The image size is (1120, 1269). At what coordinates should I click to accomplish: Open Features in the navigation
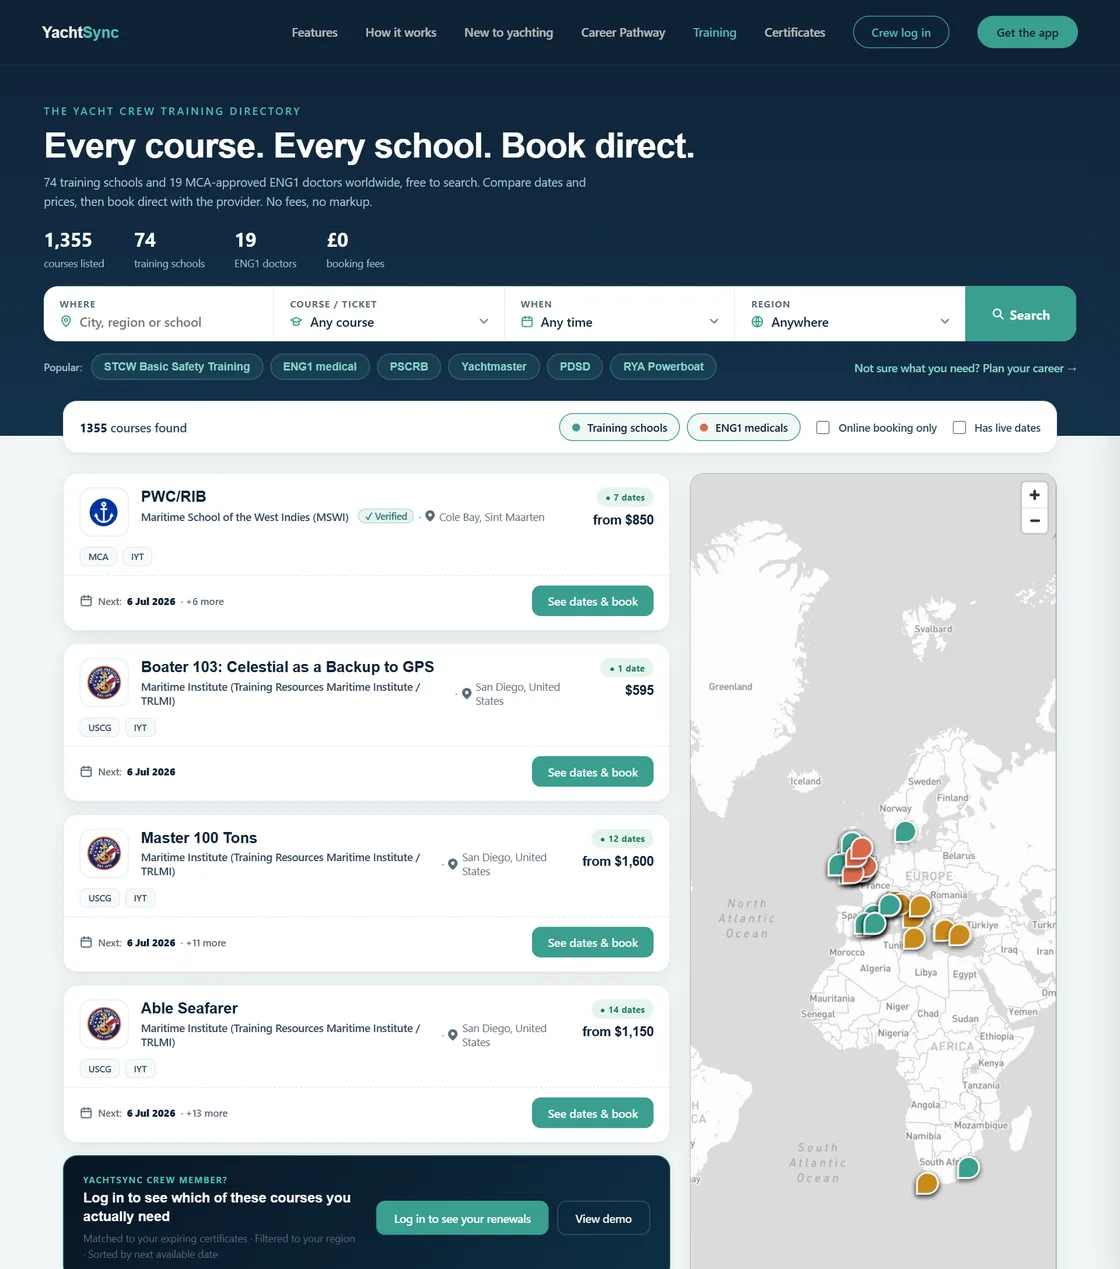tap(315, 32)
